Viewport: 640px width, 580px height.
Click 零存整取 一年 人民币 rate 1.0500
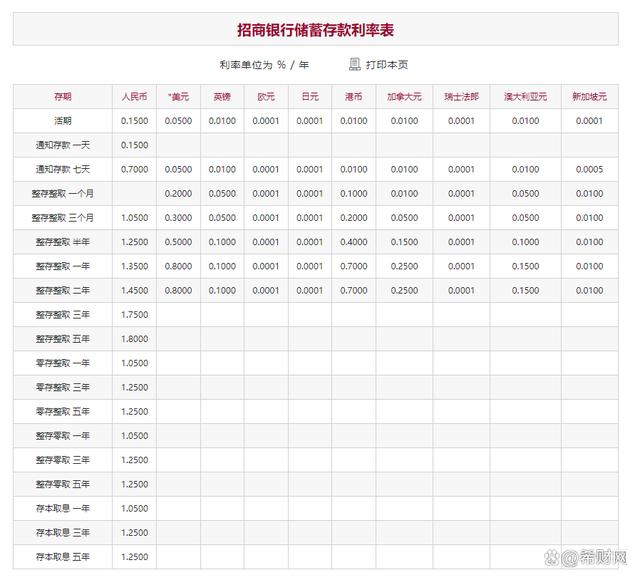tap(134, 363)
